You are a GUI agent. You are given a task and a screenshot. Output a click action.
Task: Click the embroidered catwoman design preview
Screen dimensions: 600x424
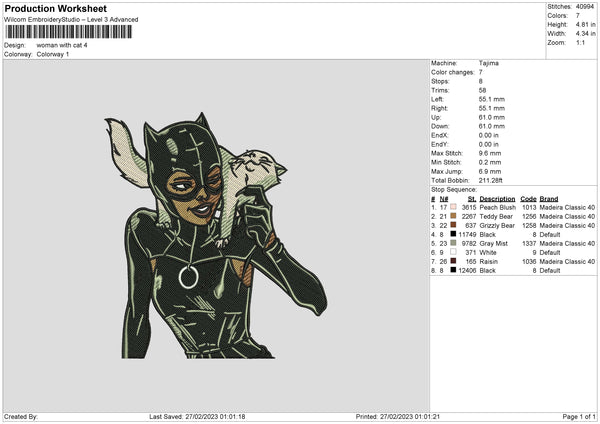pos(215,235)
